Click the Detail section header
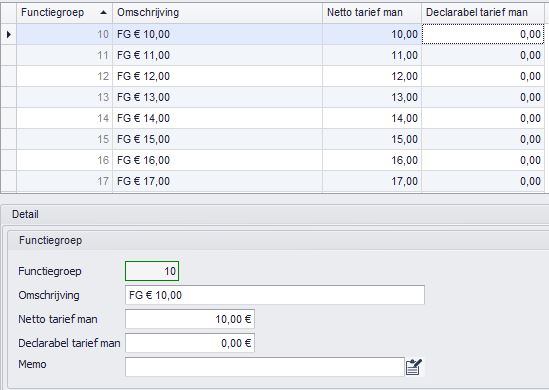 (x=274, y=214)
